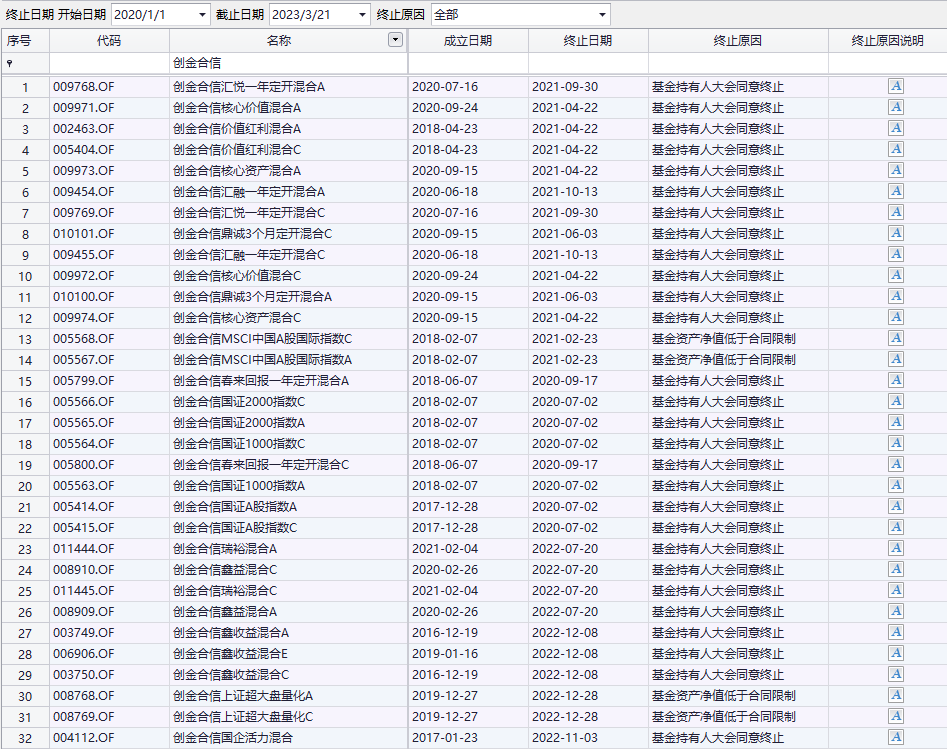The image size is (947, 749).
Task: Open termination note icon for 005568.OF
Action: pos(896,338)
